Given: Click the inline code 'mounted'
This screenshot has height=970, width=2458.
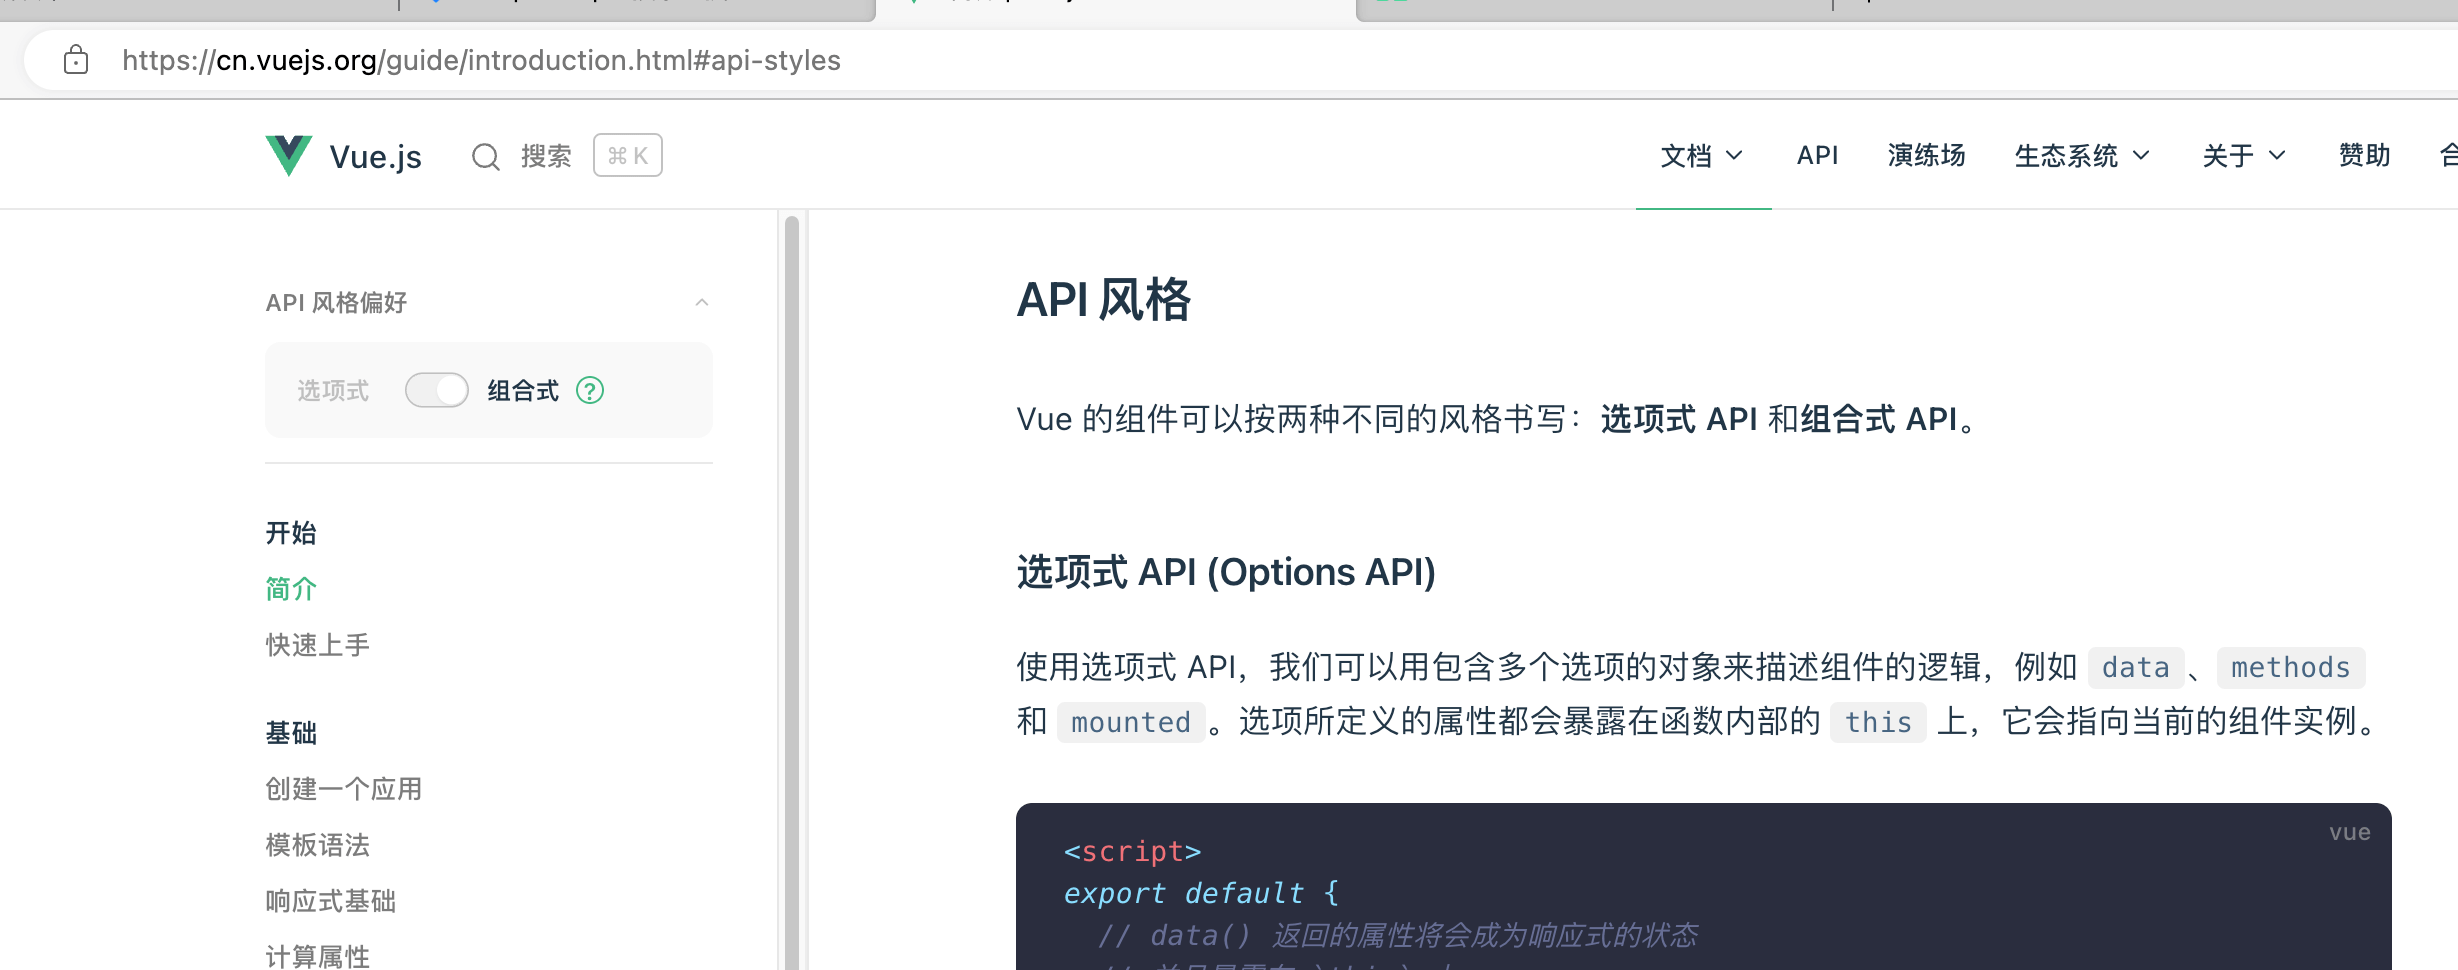Looking at the screenshot, I should tap(1131, 722).
